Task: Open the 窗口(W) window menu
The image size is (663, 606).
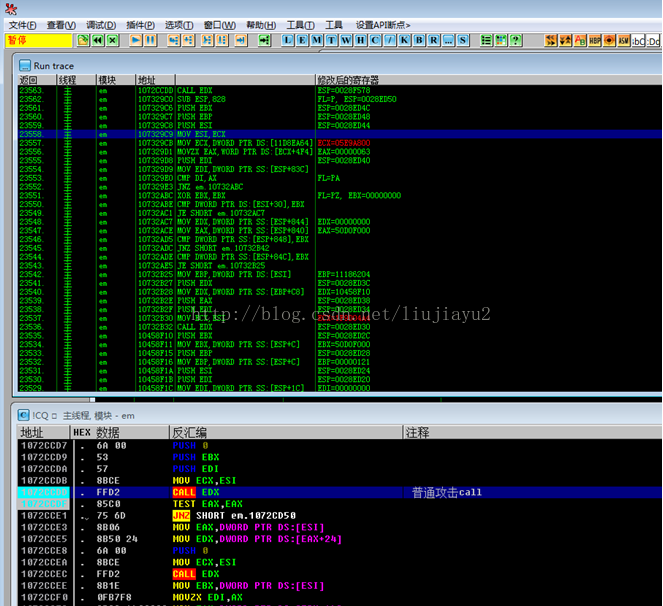Action: 219,25
